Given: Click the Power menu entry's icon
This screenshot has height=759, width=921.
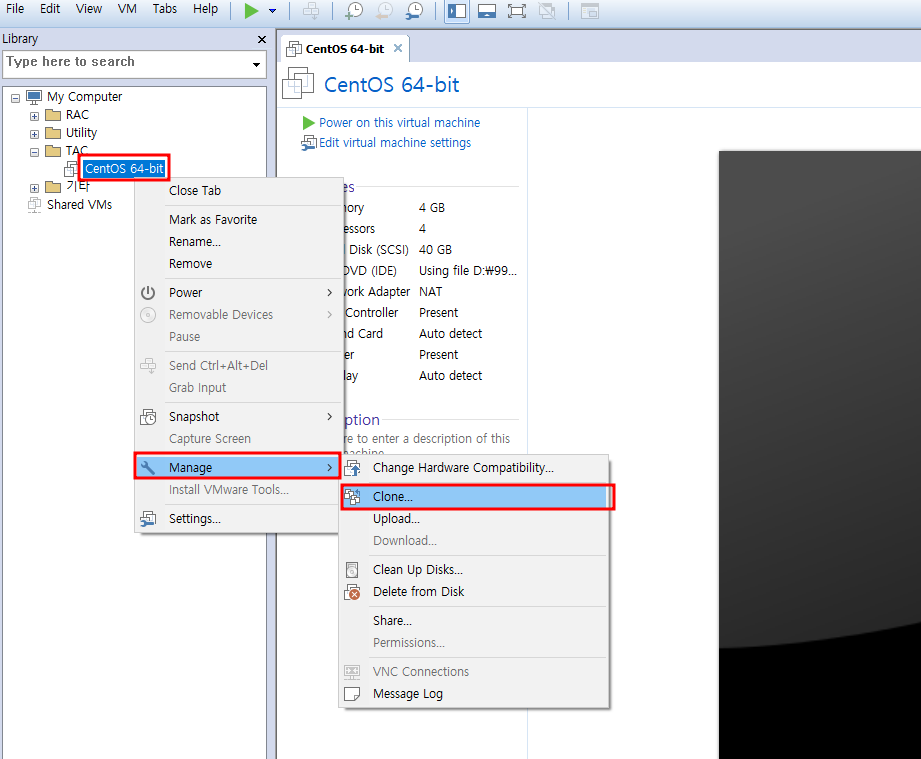Looking at the screenshot, I should pyautogui.click(x=148, y=293).
